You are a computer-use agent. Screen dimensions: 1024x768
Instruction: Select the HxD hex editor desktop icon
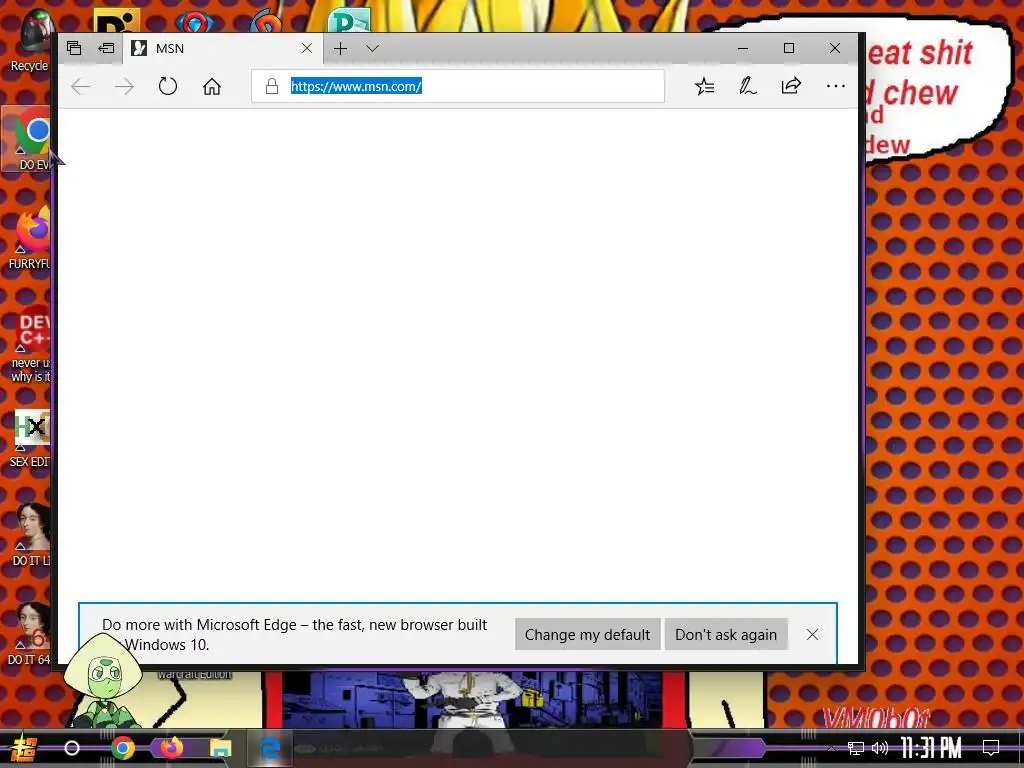point(30,438)
